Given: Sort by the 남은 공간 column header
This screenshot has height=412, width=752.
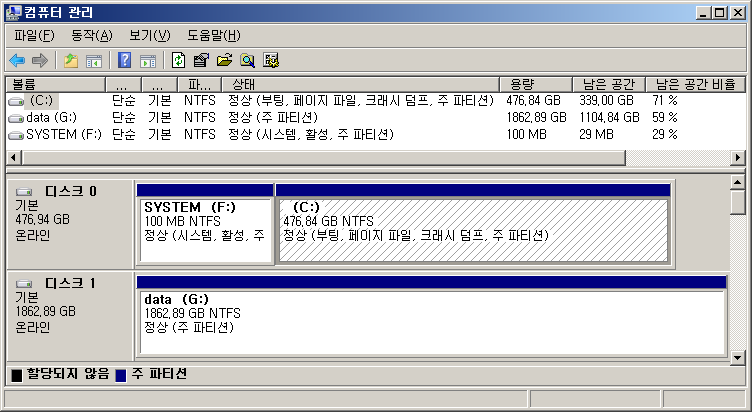Looking at the screenshot, I should pos(609,84).
